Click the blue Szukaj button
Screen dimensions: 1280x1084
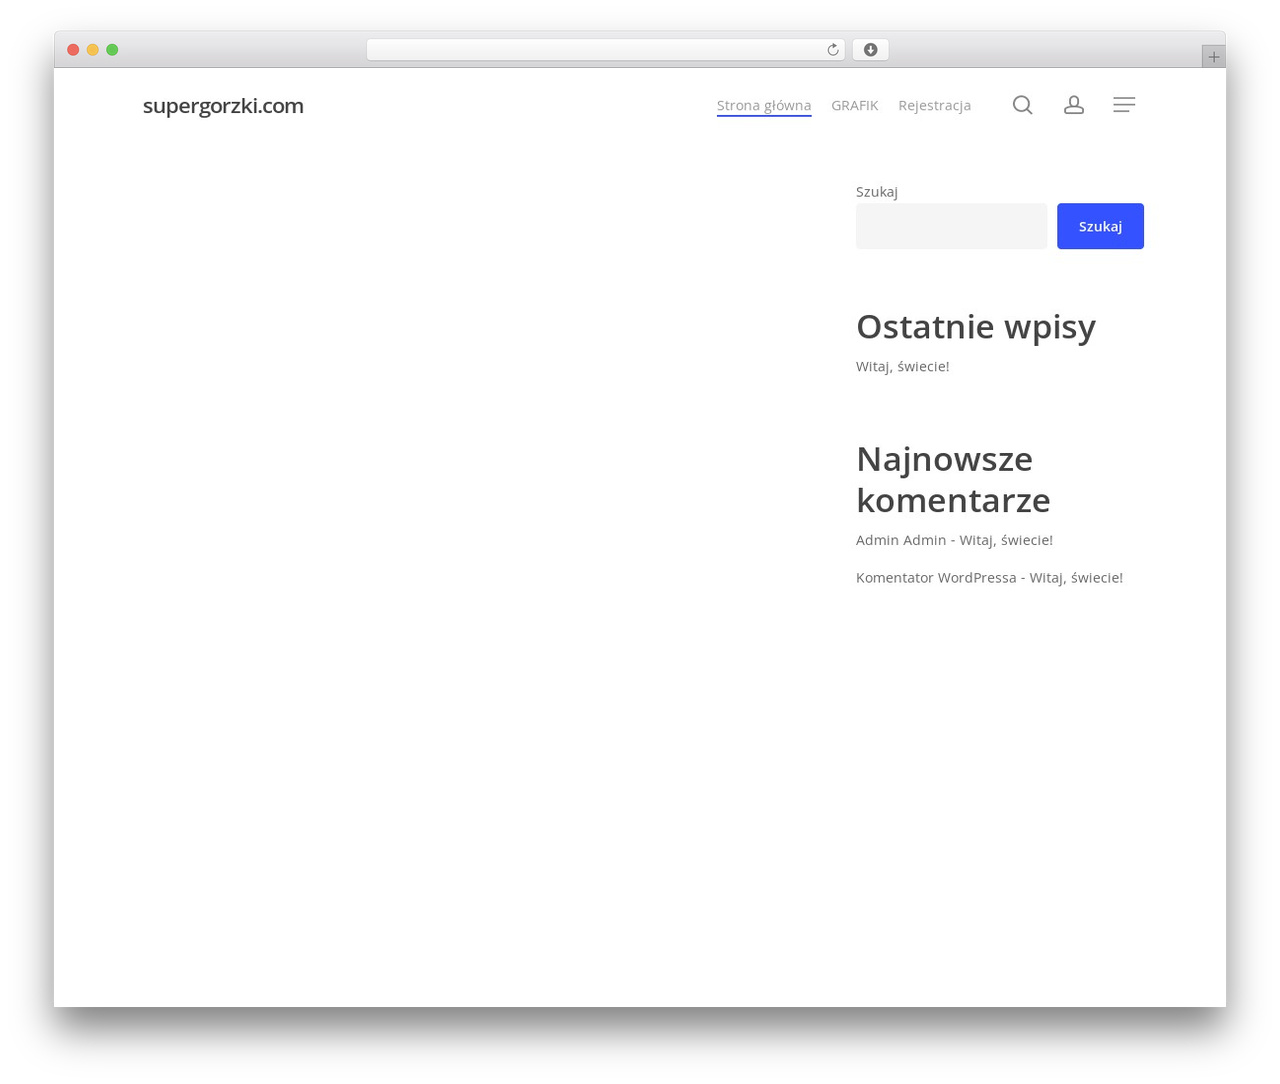tap(1100, 226)
